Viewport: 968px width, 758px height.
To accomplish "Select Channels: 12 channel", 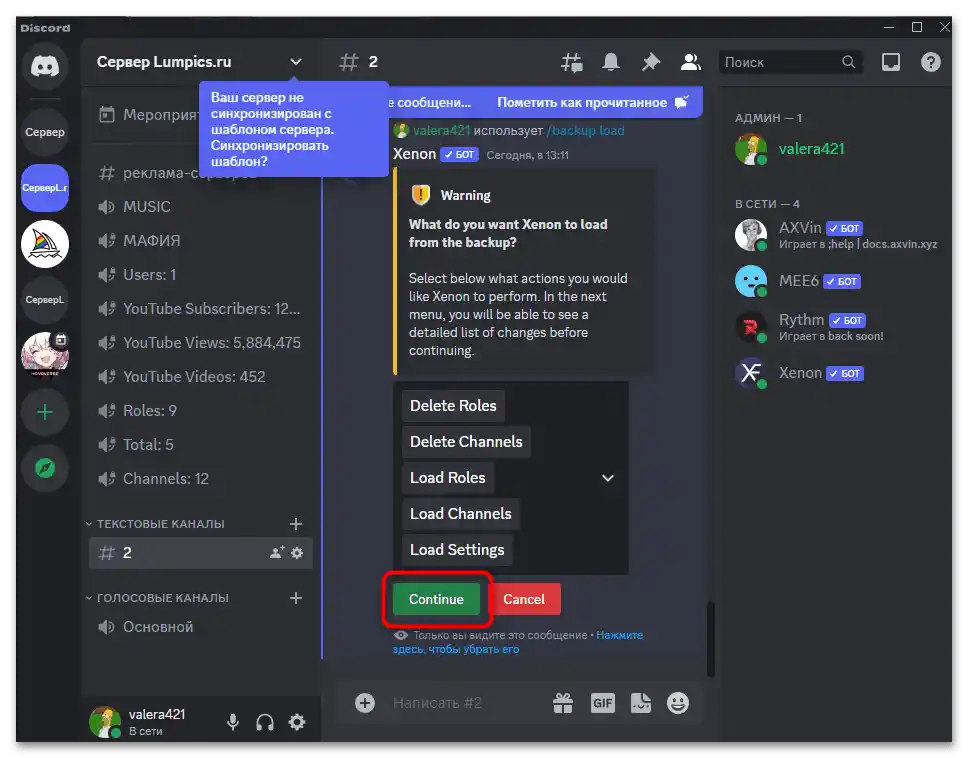I will [201, 478].
